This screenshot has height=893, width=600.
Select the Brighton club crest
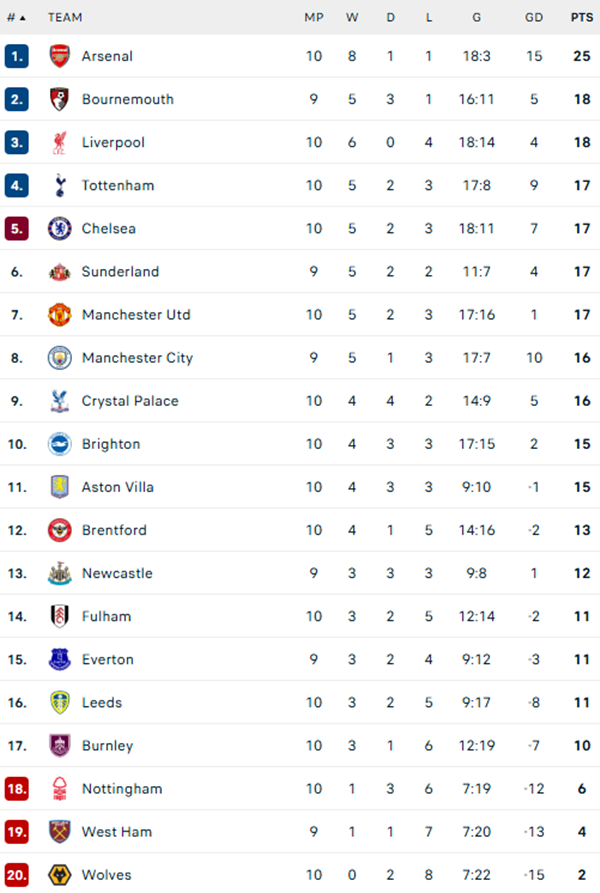56,443
